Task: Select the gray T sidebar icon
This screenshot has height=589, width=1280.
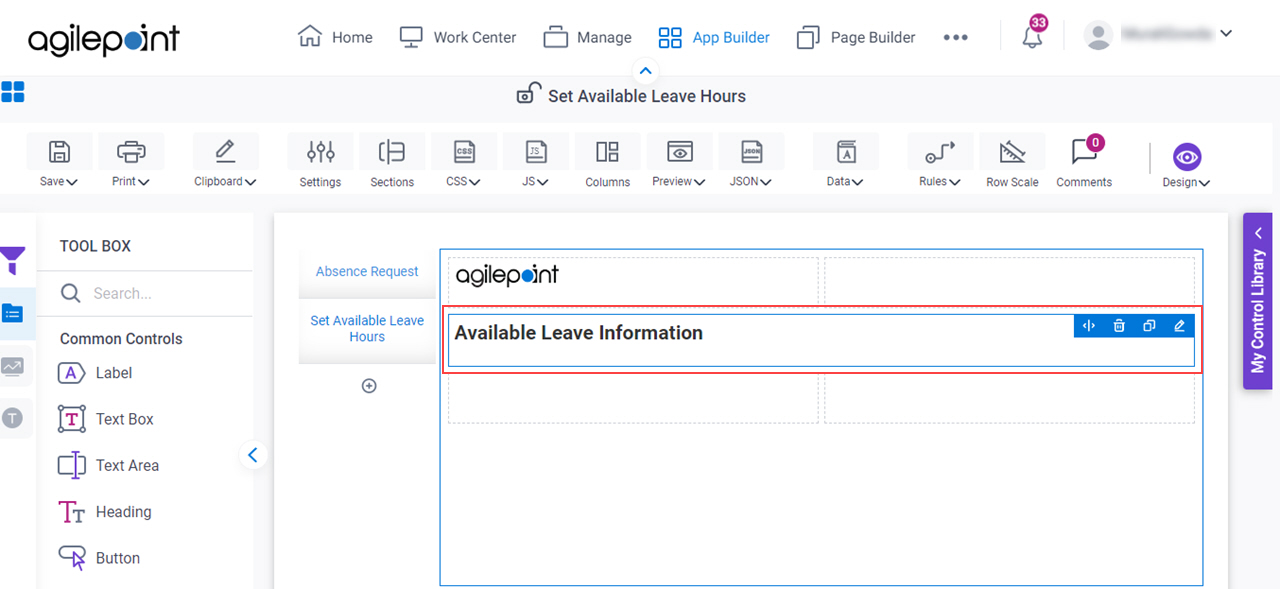Action: pos(12,418)
